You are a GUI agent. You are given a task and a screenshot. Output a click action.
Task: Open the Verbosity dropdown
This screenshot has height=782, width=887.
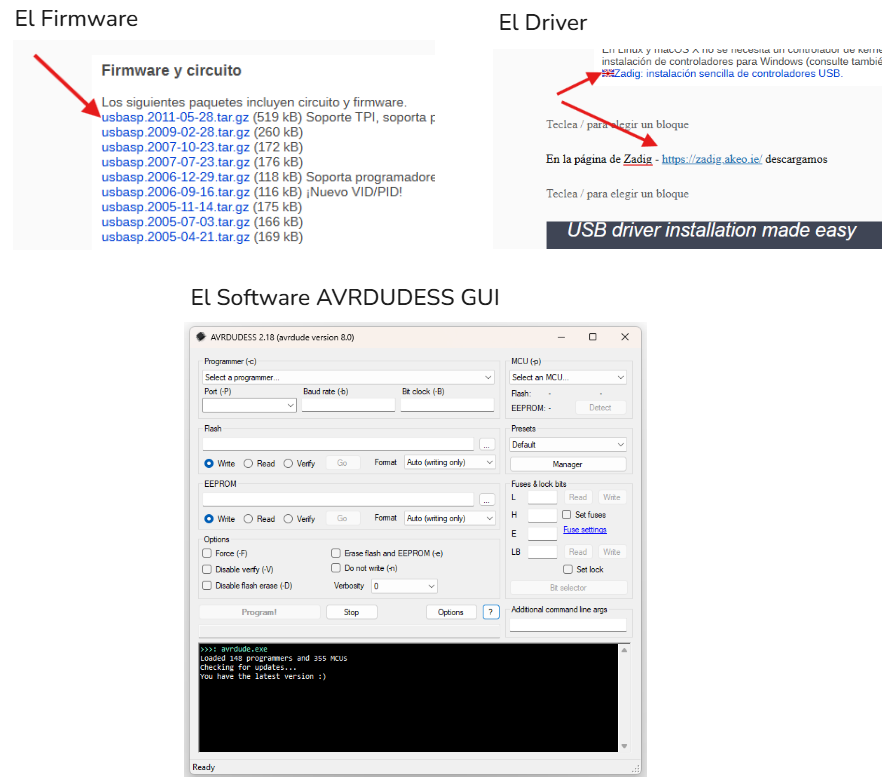point(404,586)
